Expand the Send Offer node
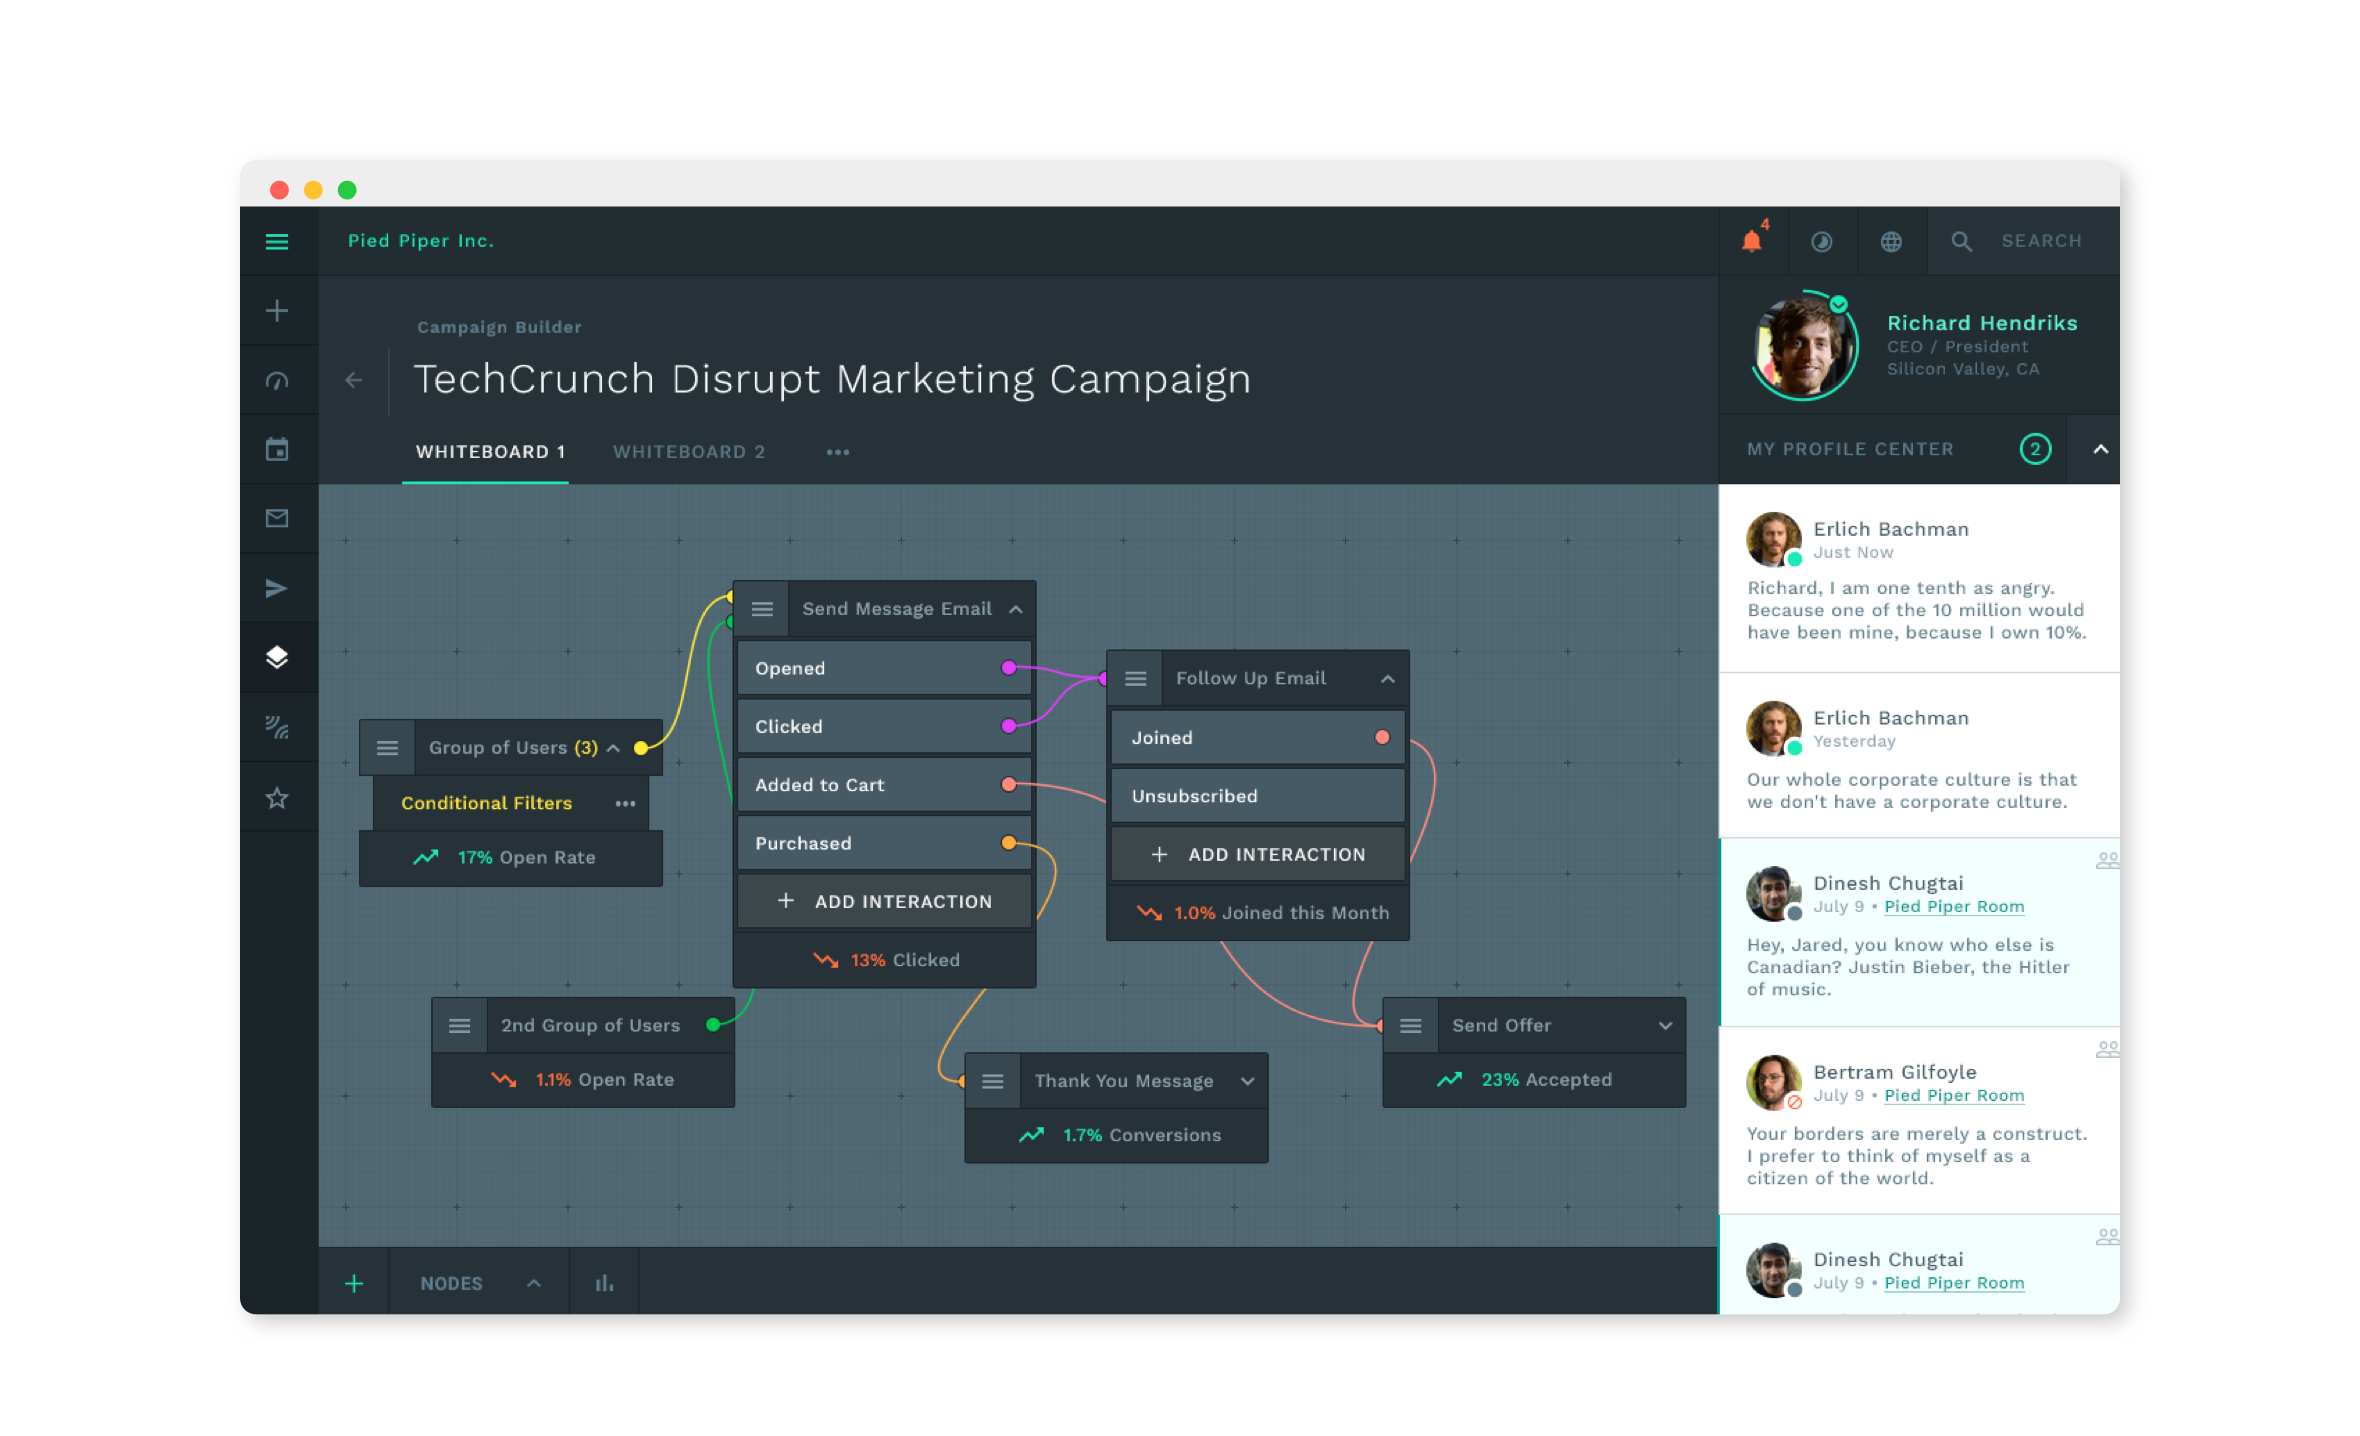This screenshot has width=2360, height=1436. tap(1665, 1025)
